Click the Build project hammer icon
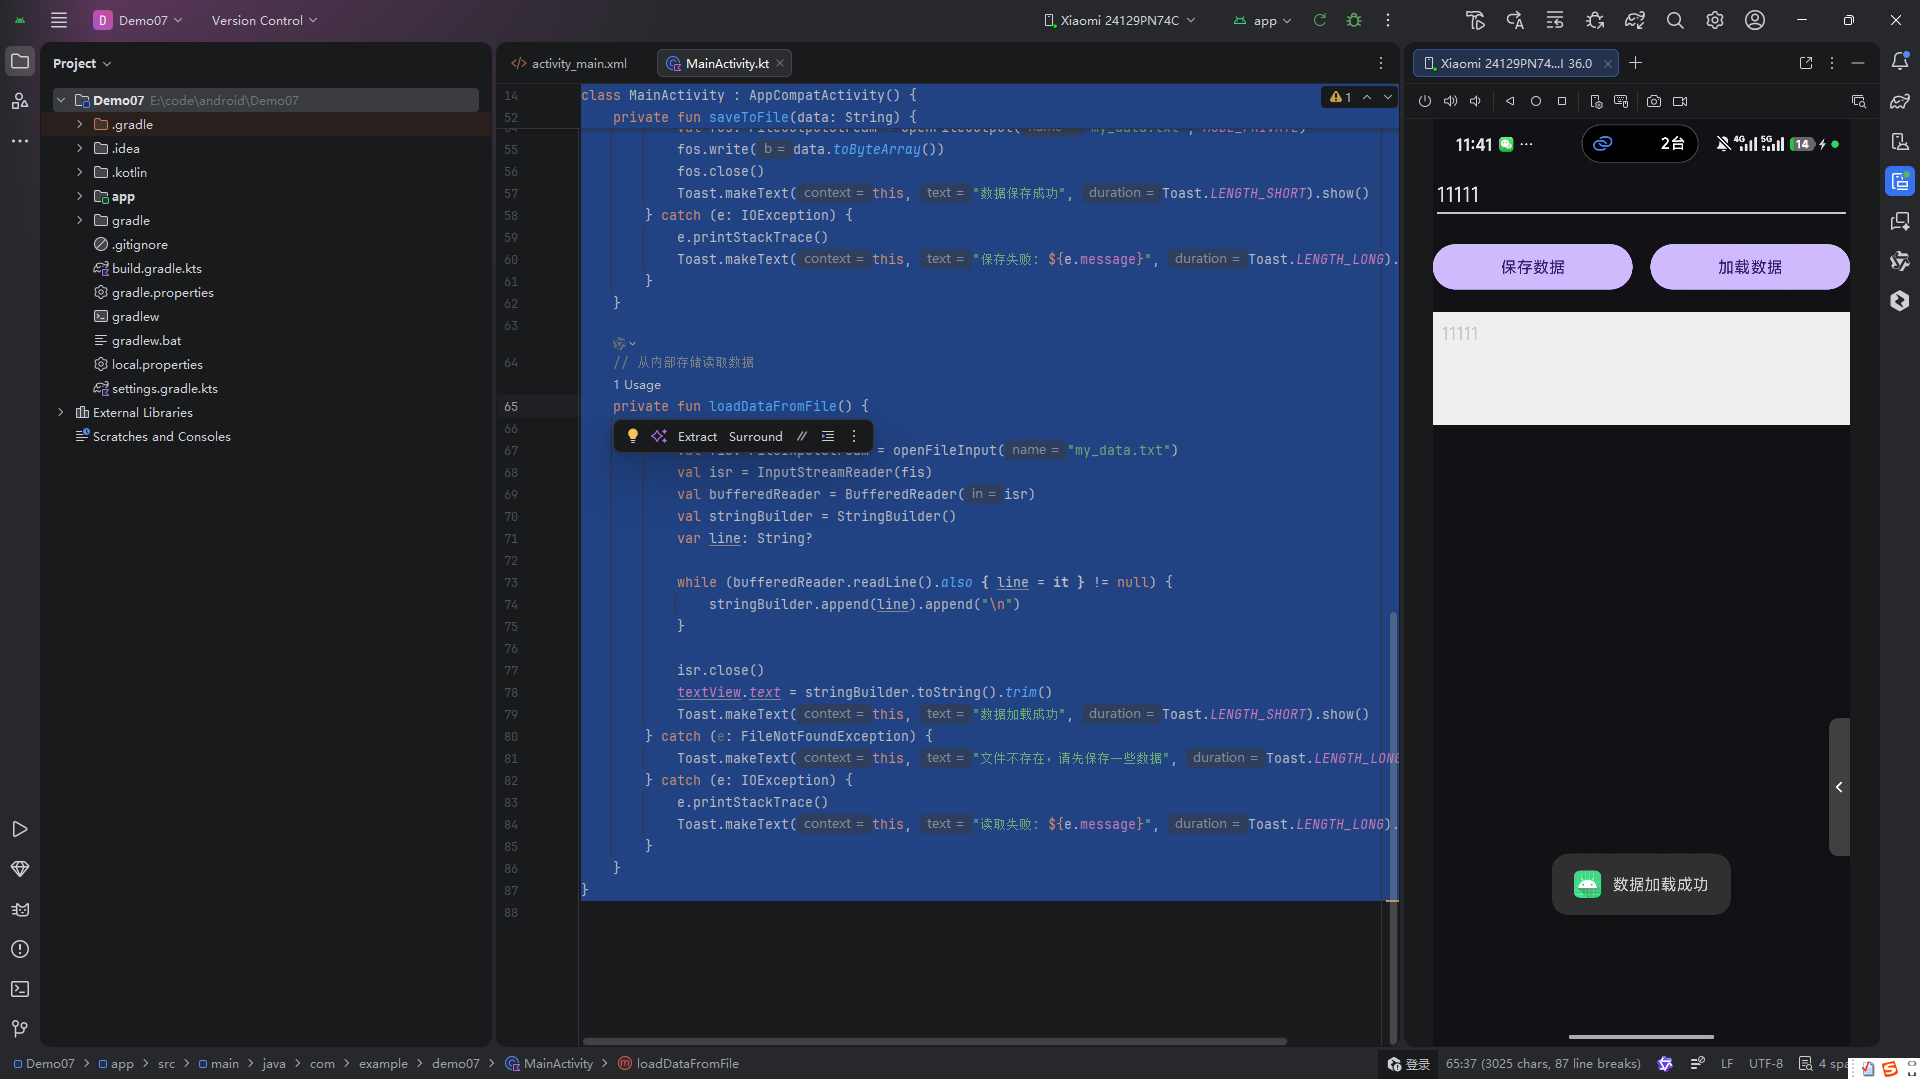 point(1475,20)
